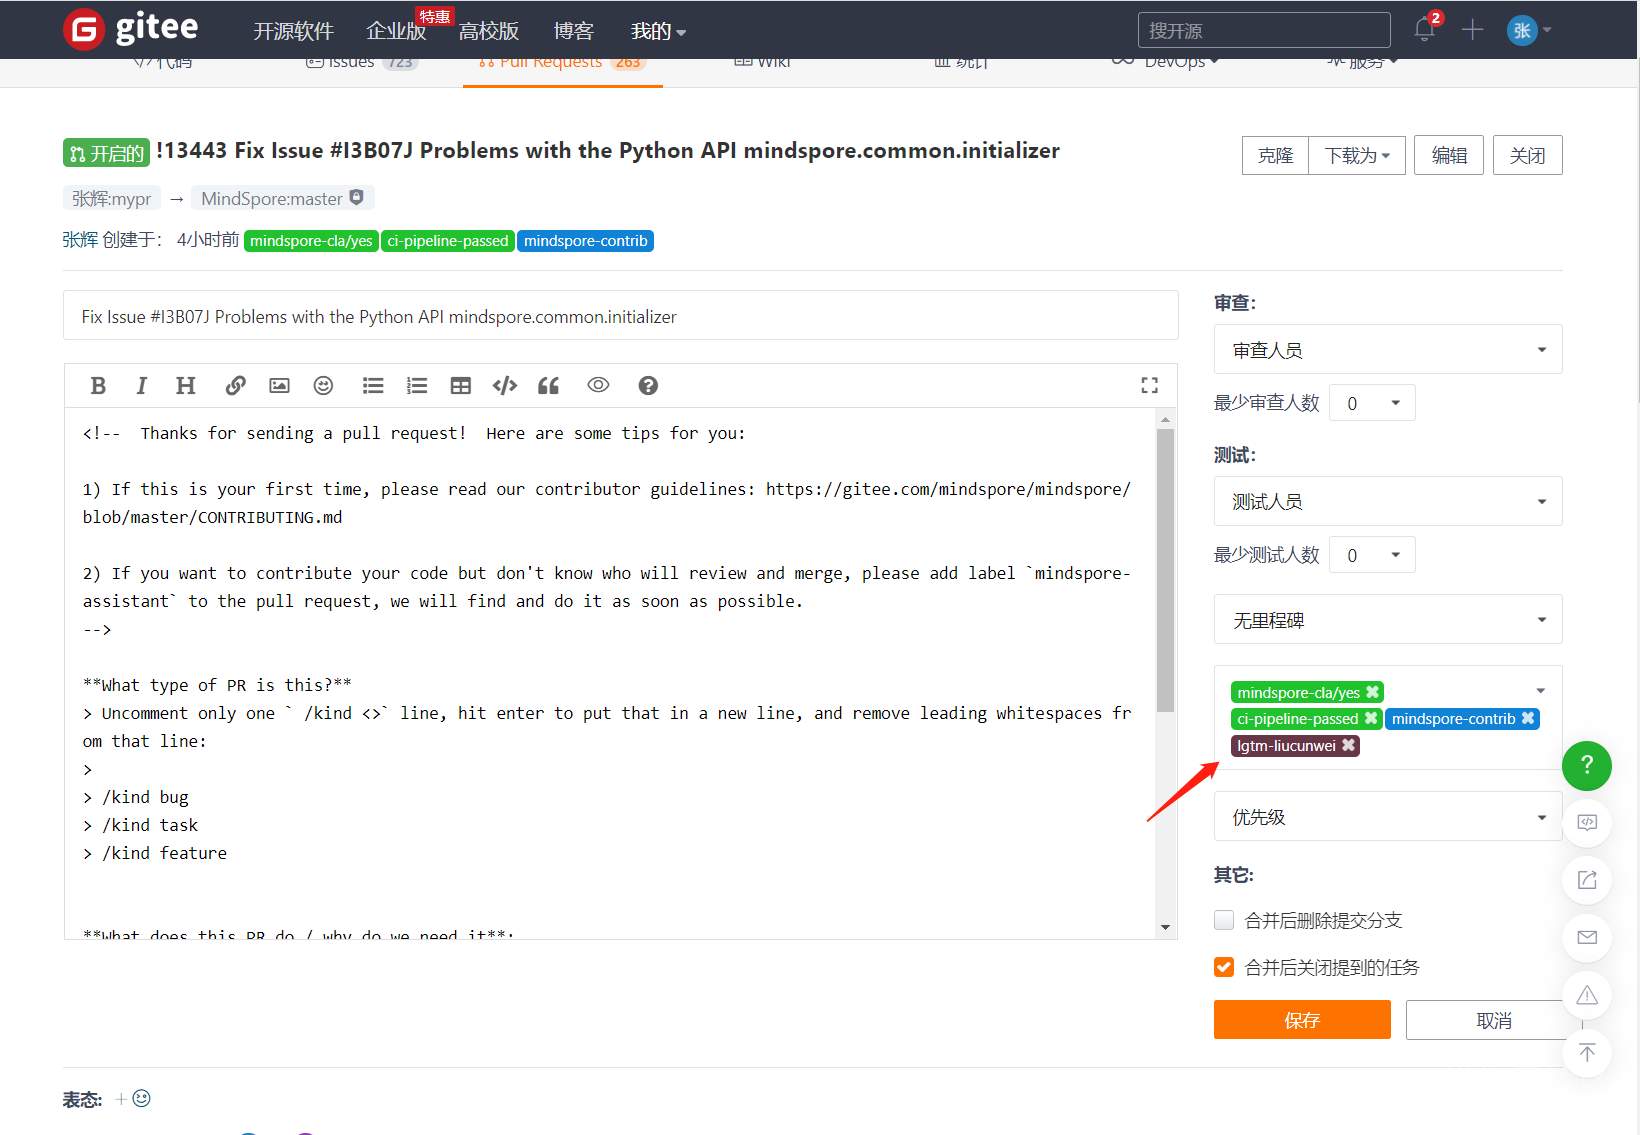Click the floating code-comment icon

(1587, 823)
